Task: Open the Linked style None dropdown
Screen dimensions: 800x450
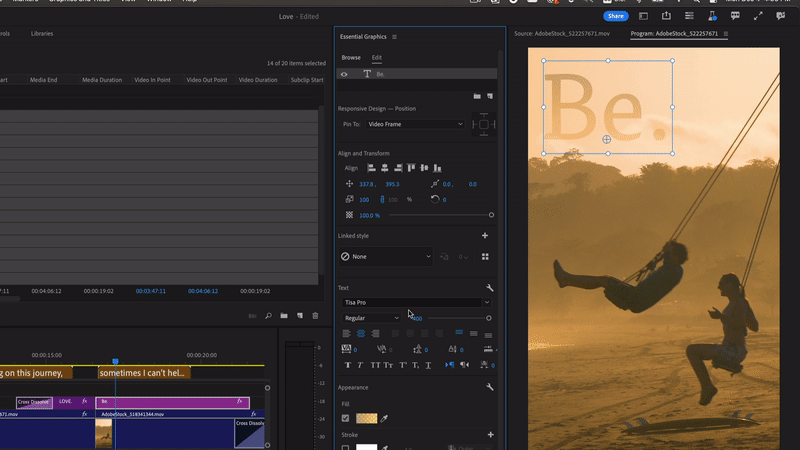Action: tap(386, 257)
